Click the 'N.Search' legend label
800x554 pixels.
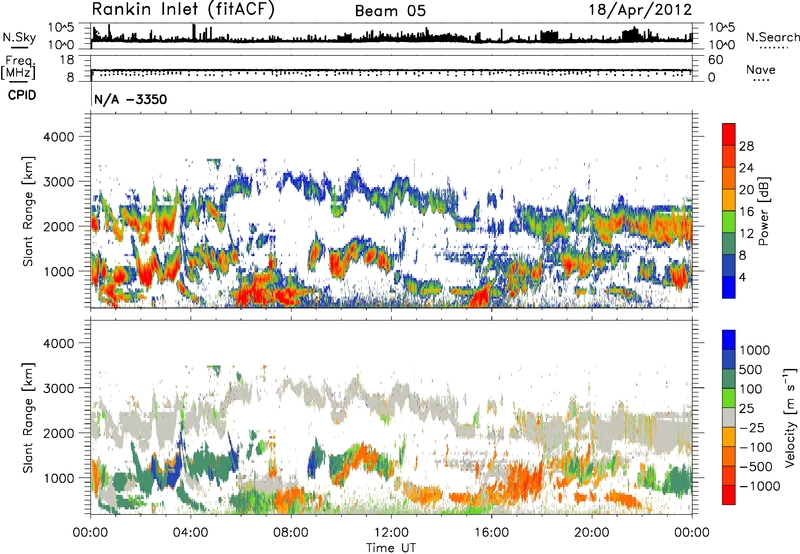point(773,37)
